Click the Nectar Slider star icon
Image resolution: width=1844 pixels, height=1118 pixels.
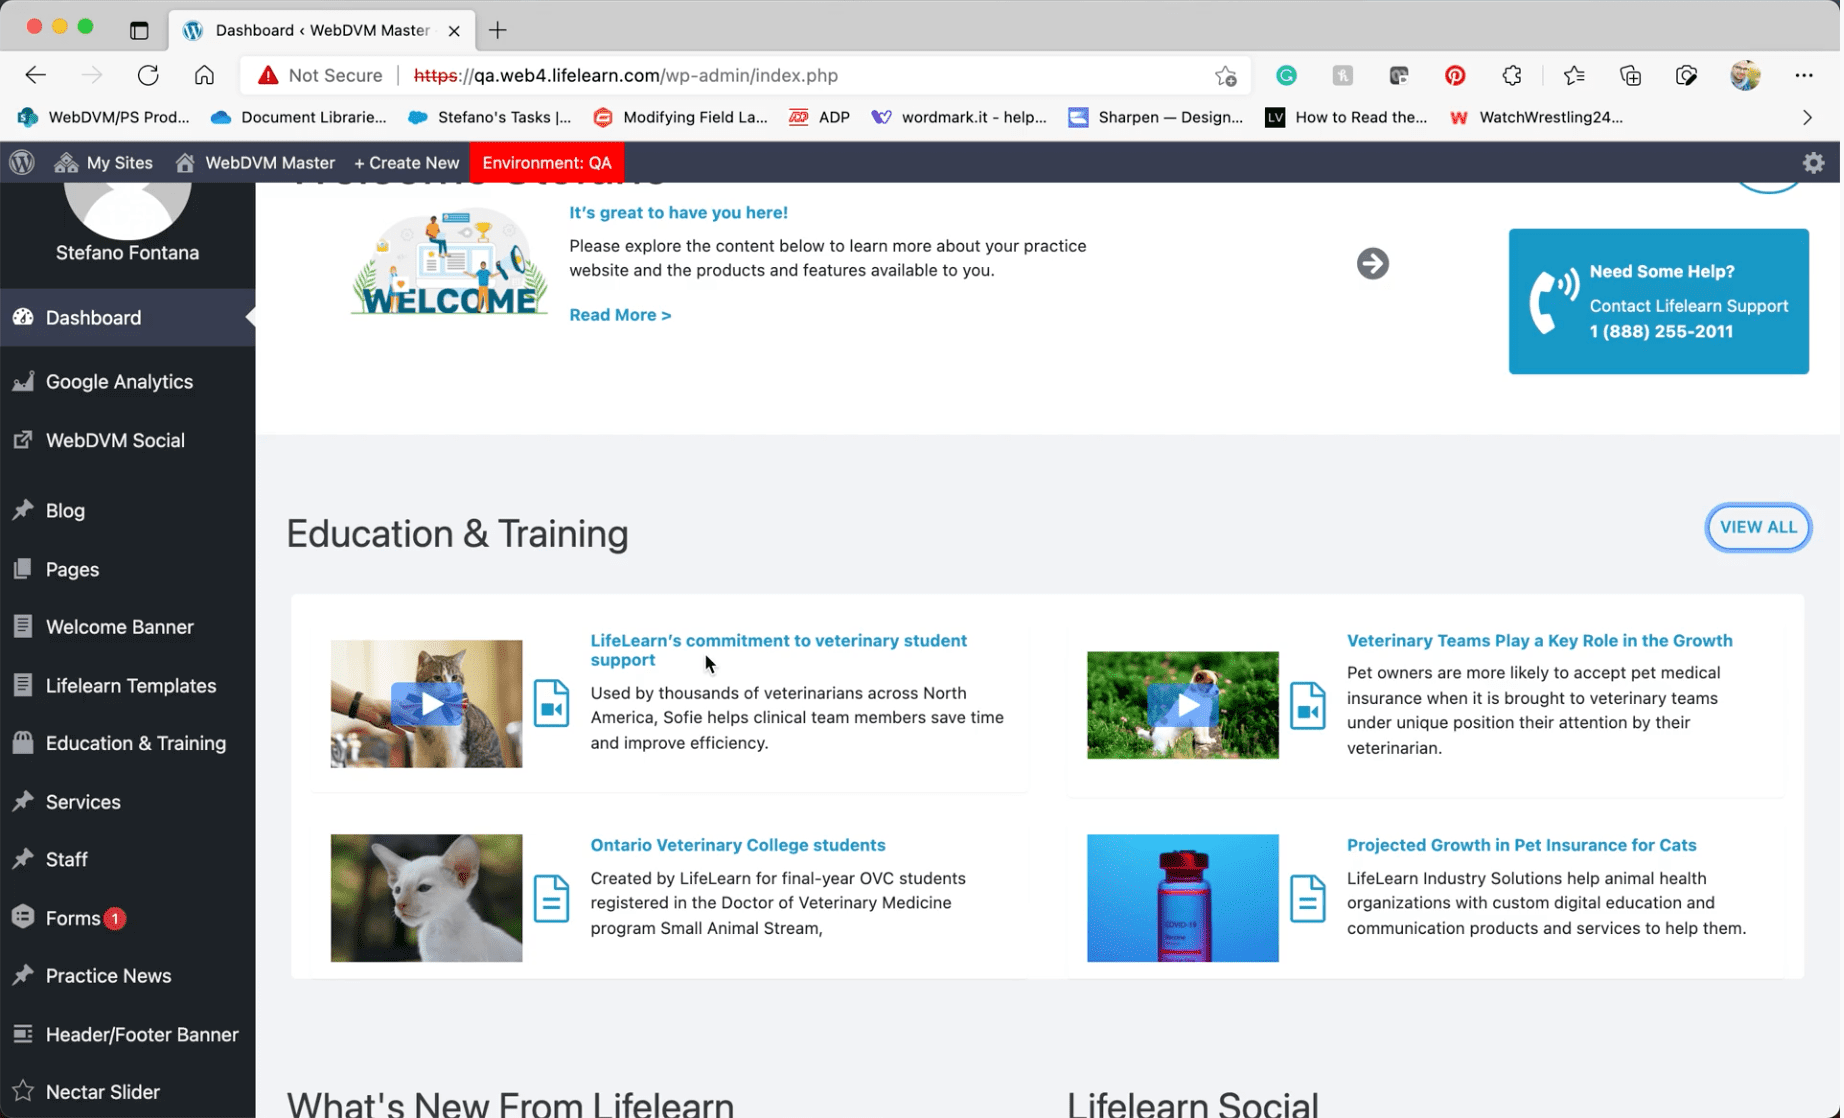pos(22,1091)
